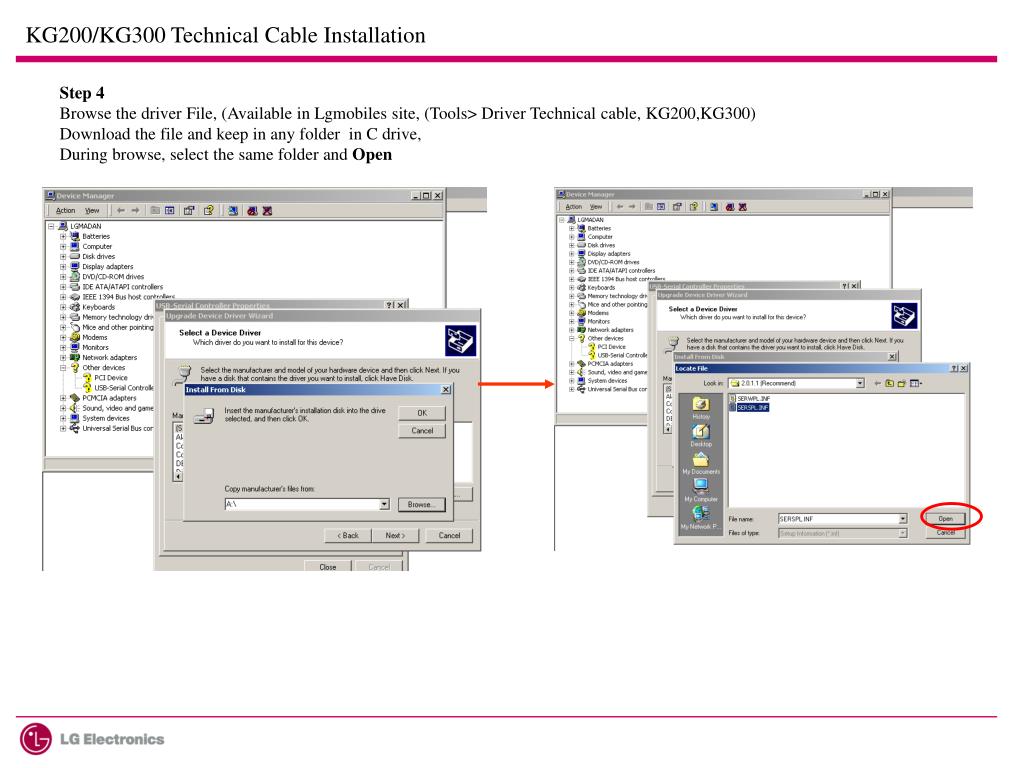Click uninstall device icon in right toolbar
Image resolution: width=1024 pixels, height=768 pixels.
[743, 206]
